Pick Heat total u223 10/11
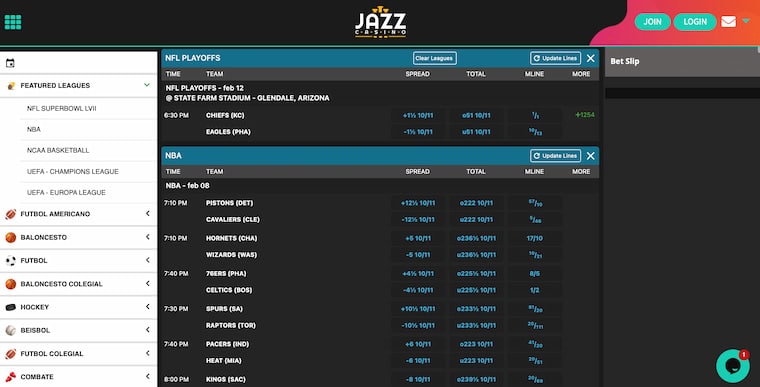 pos(476,361)
